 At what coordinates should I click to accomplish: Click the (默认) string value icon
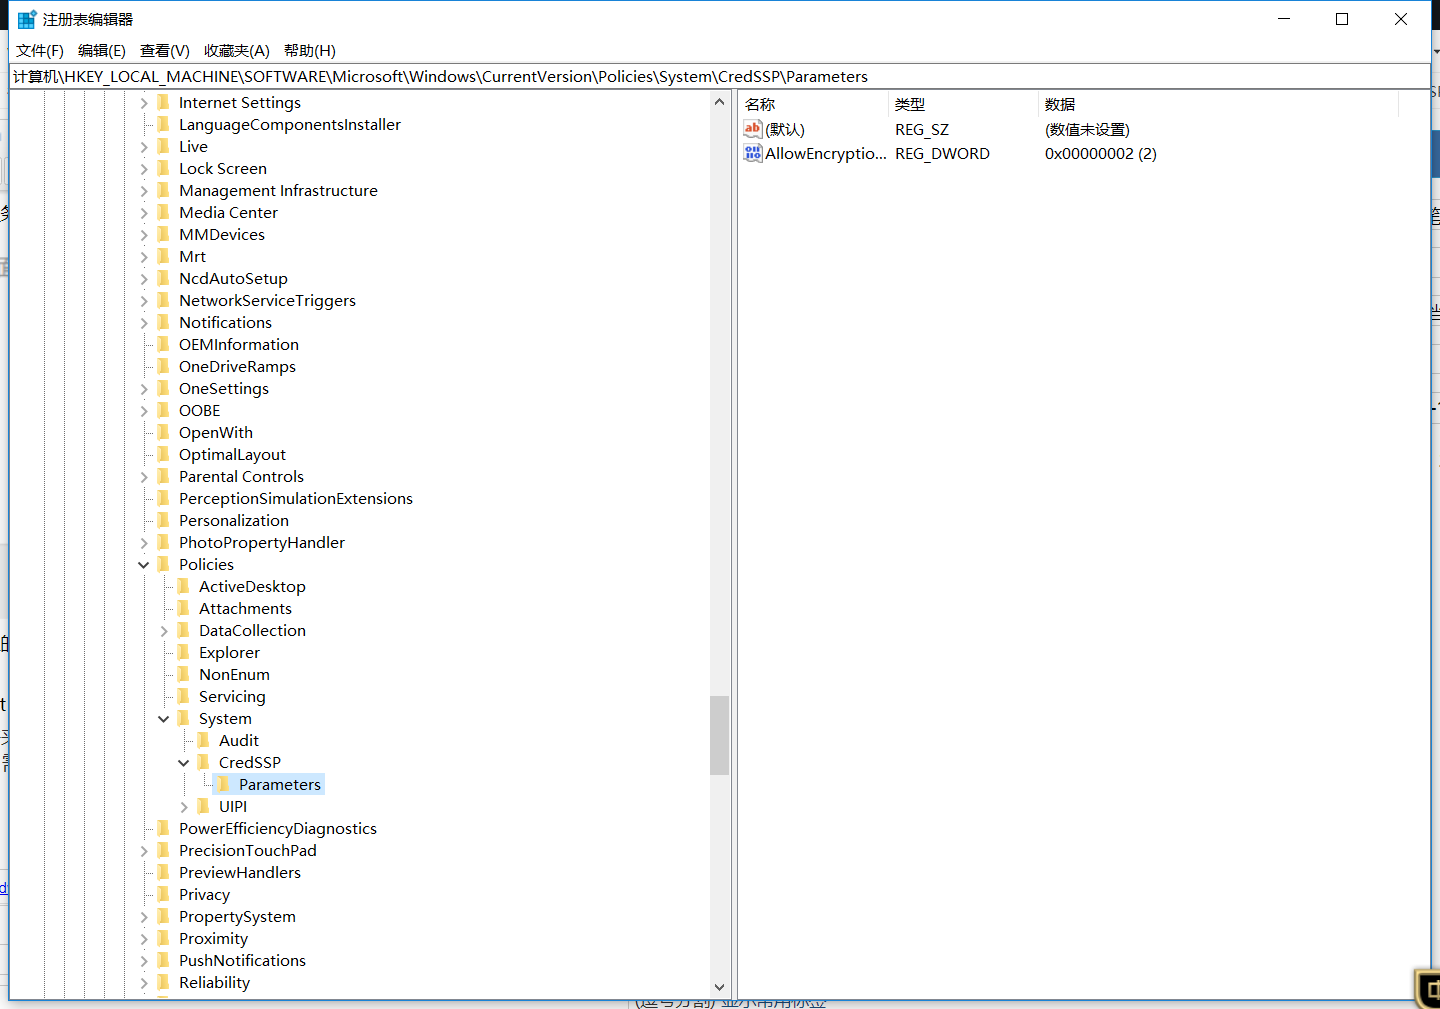pos(753,129)
